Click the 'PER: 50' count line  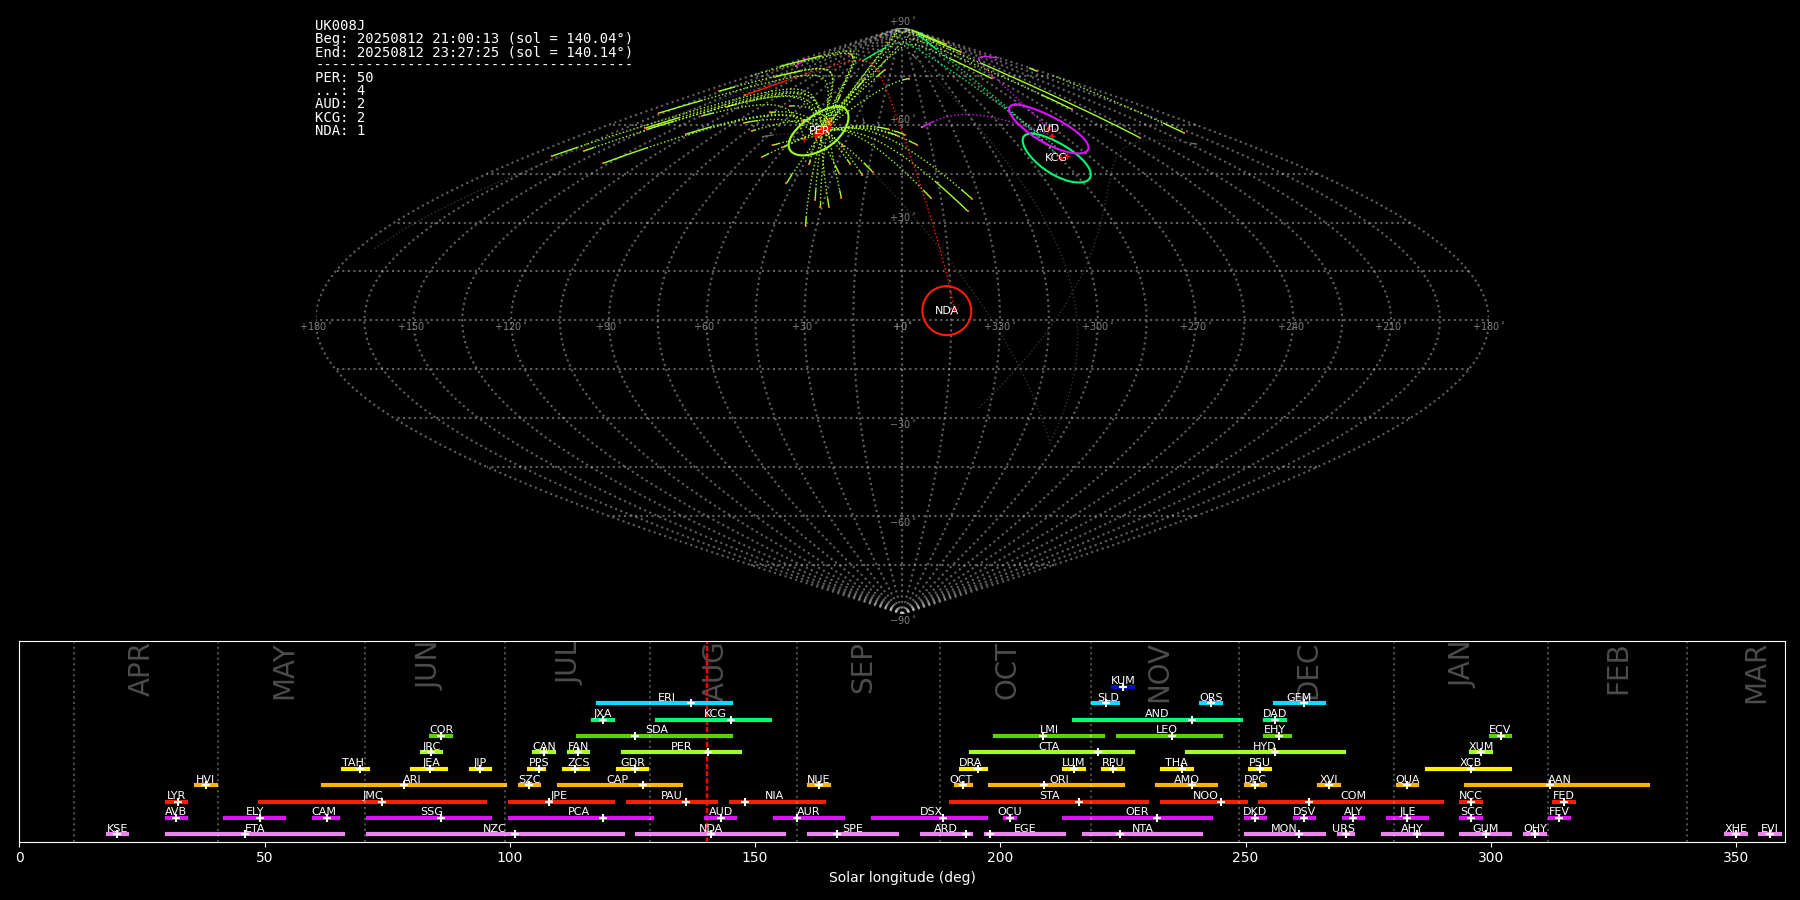[x=344, y=78]
